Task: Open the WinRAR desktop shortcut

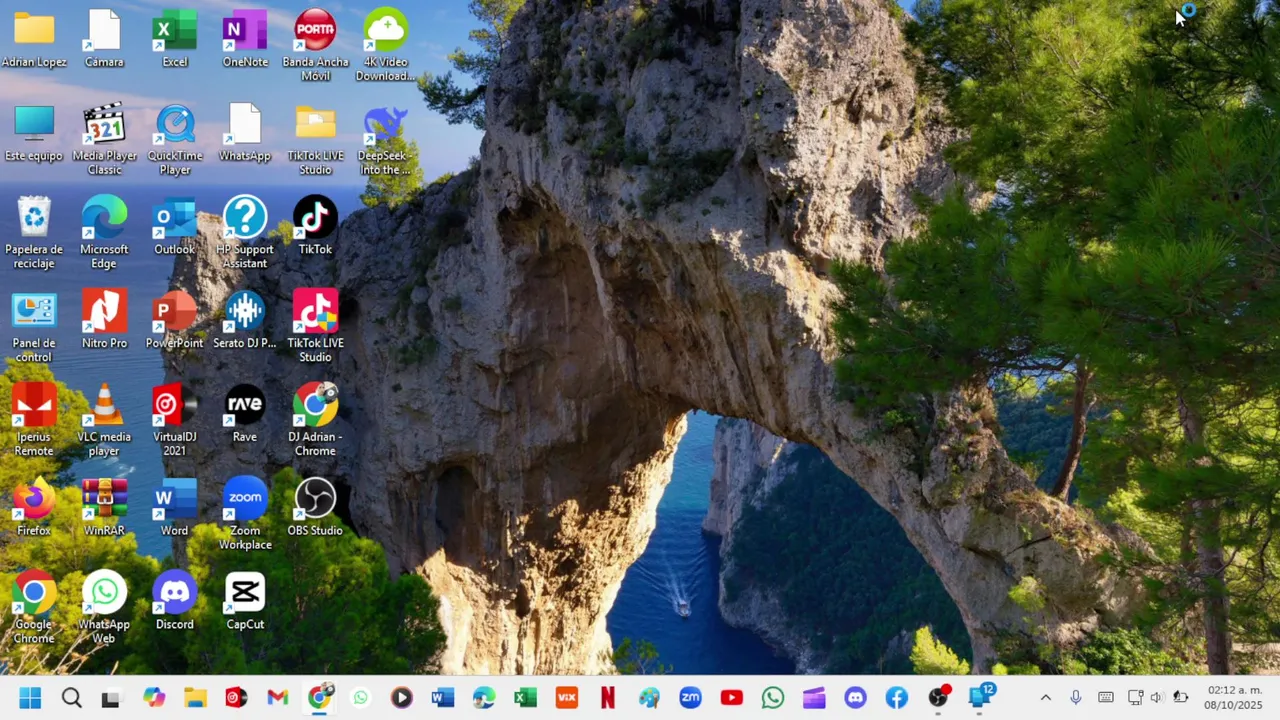Action: pyautogui.click(x=104, y=508)
